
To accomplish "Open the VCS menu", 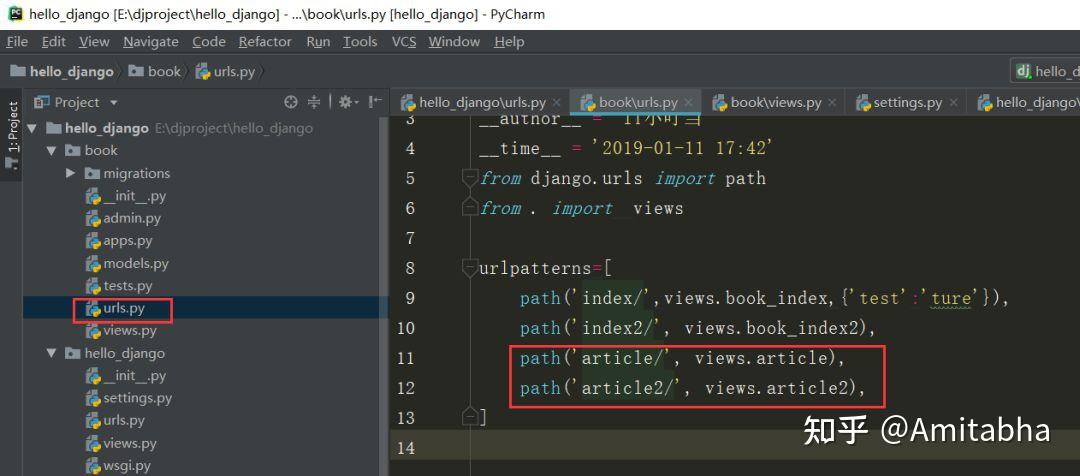I will tap(404, 42).
